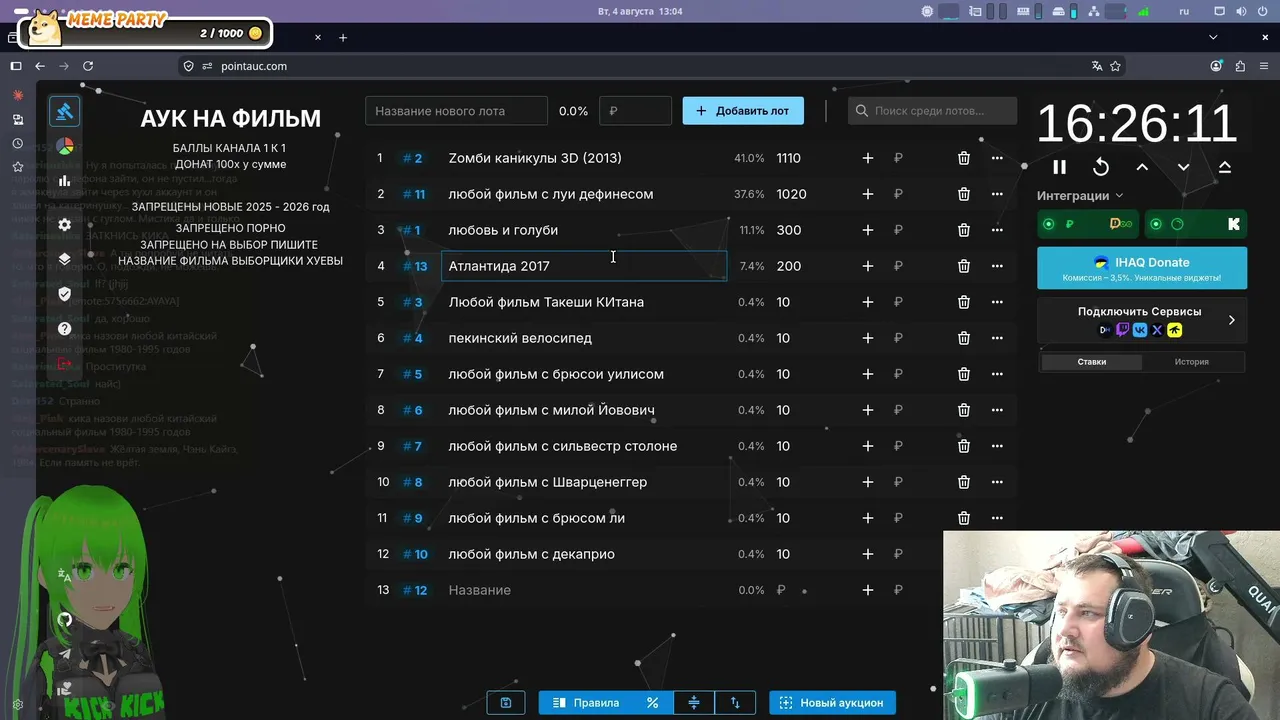Viewport: 1280px width, 720px height.
Task: Open the browser translate page icon
Action: point(1097,66)
